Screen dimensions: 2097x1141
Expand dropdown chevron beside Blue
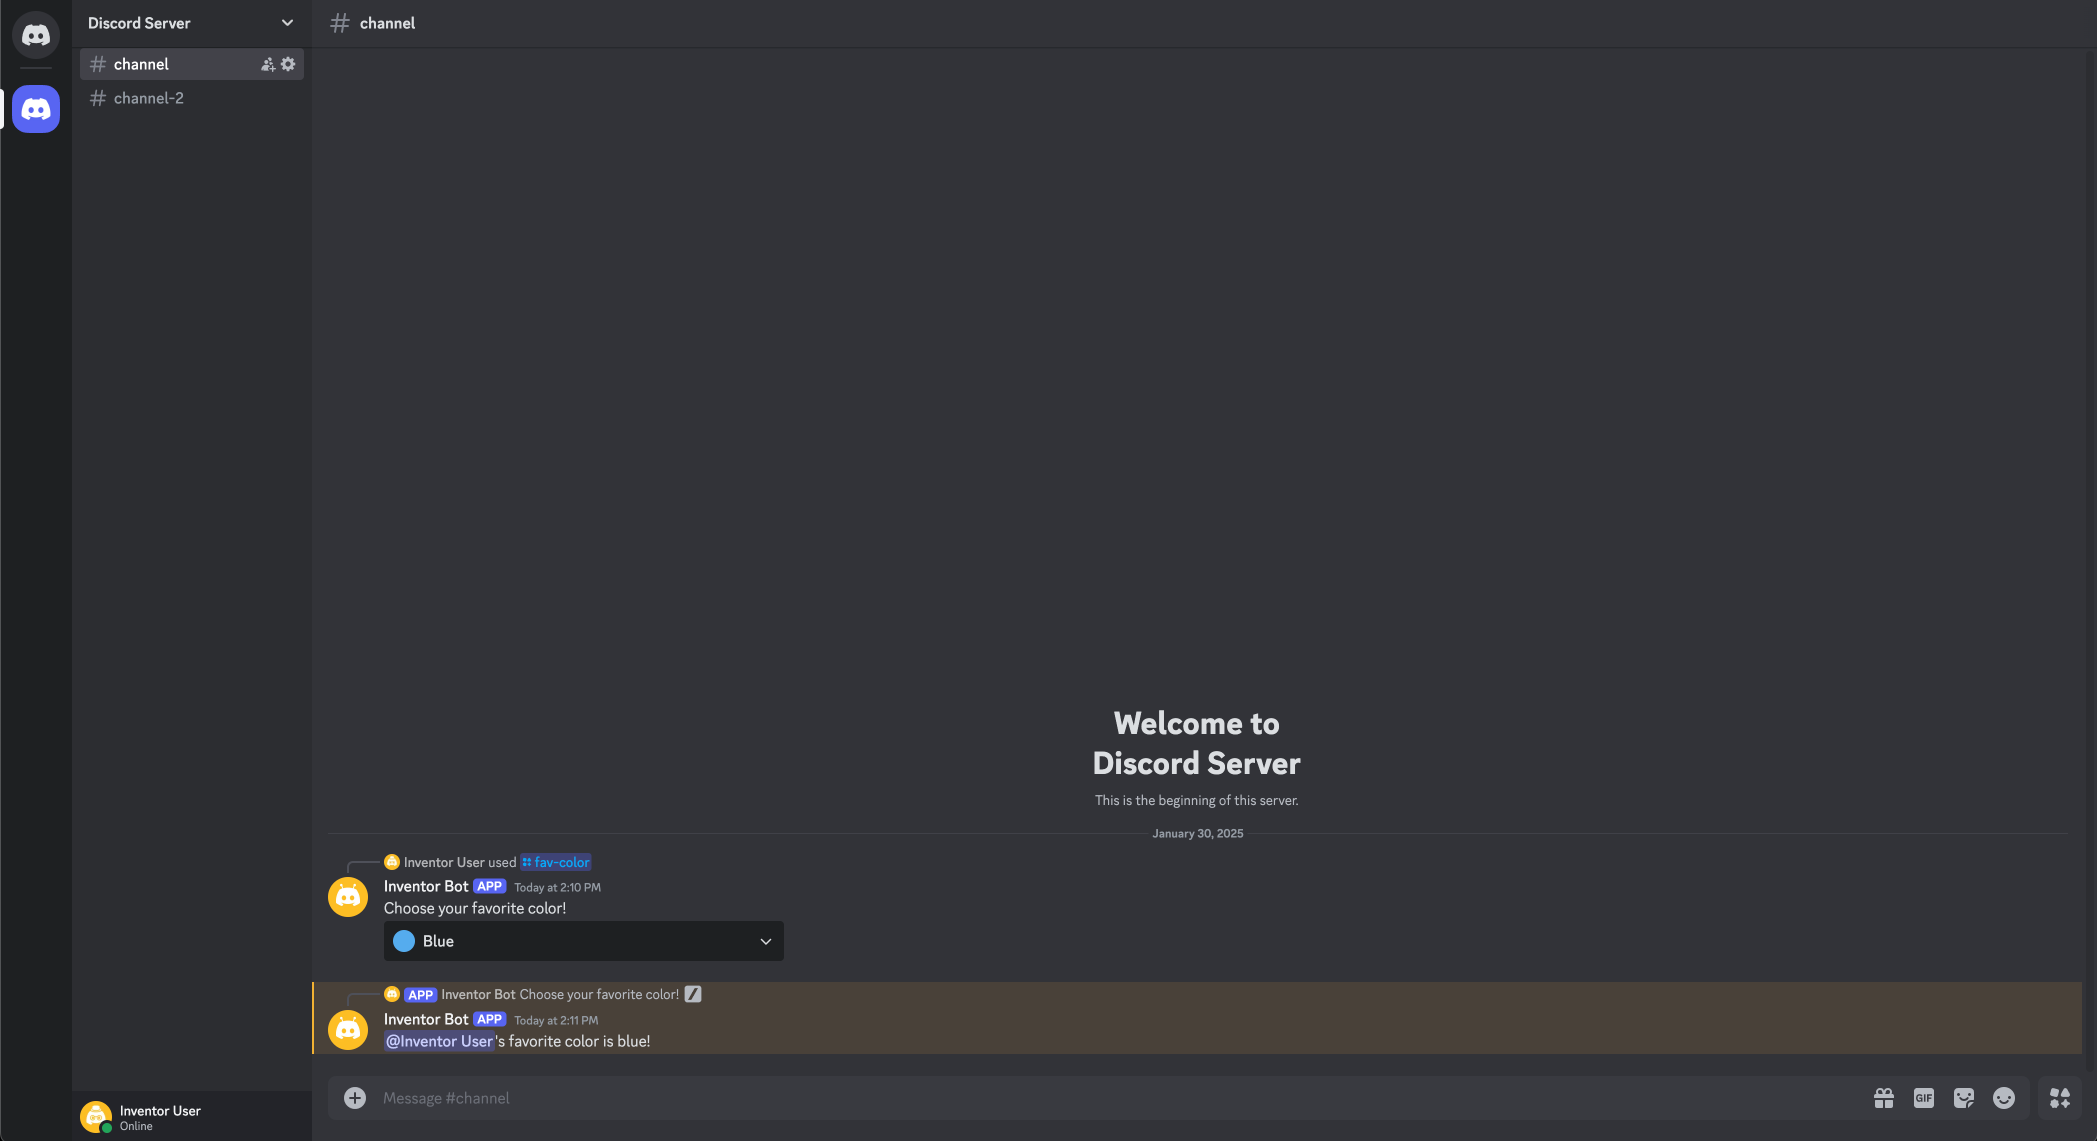766,941
